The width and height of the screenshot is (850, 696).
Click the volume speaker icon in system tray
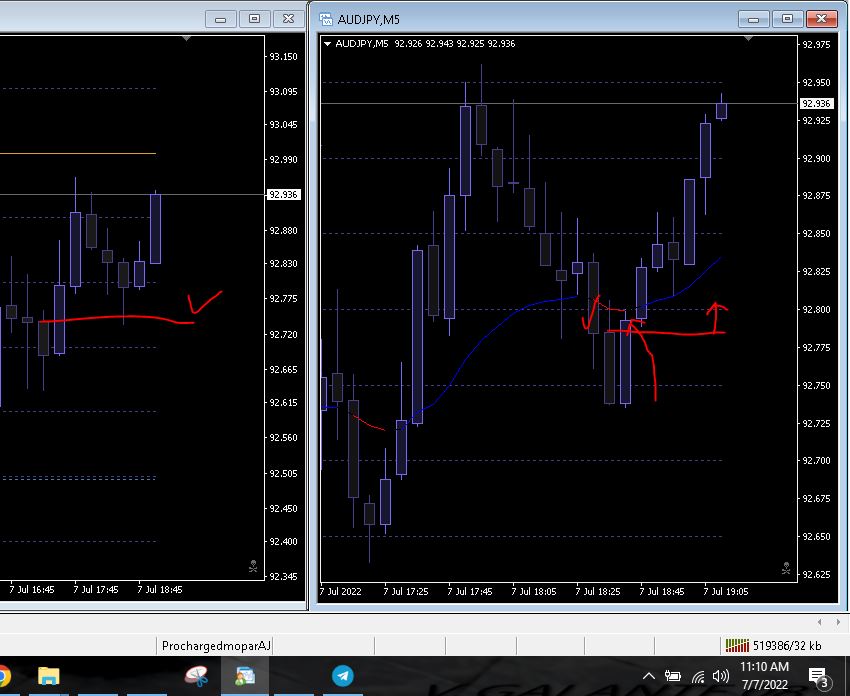(x=720, y=677)
